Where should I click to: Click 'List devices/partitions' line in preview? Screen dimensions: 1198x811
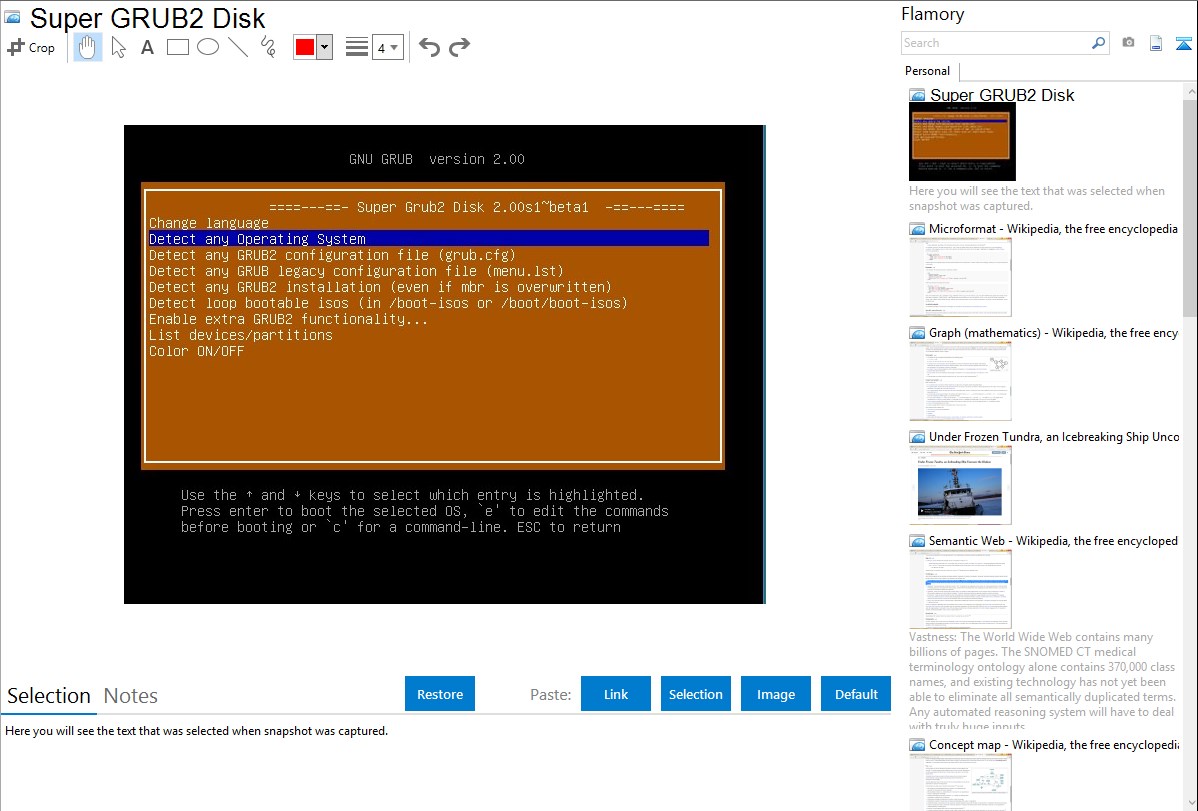coord(241,336)
